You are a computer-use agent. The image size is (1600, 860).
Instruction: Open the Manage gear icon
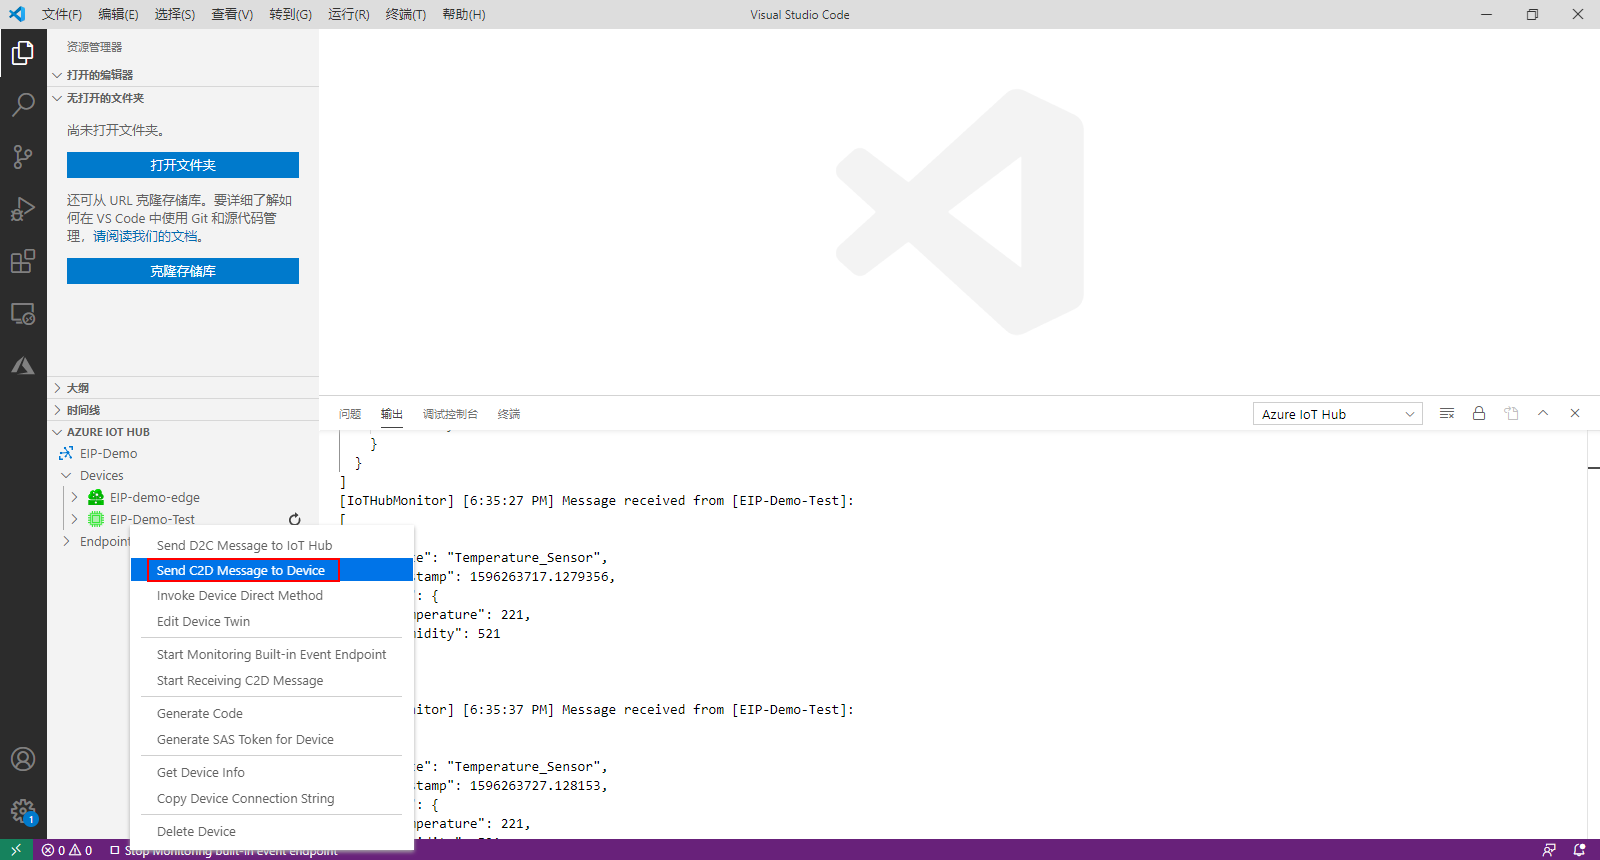click(x=23, y=811)
